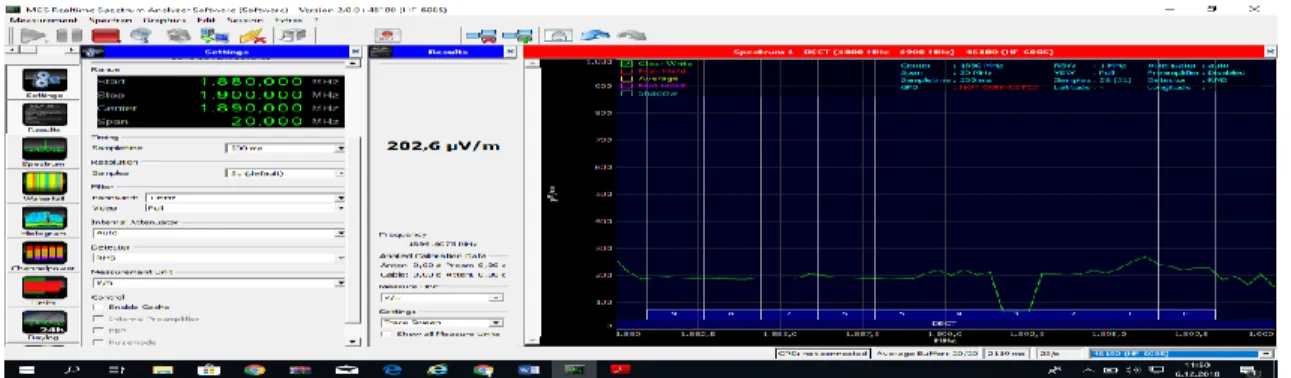Click the screenshot camera toolbar icon
1291x378 pixels.
click(557, 34)
